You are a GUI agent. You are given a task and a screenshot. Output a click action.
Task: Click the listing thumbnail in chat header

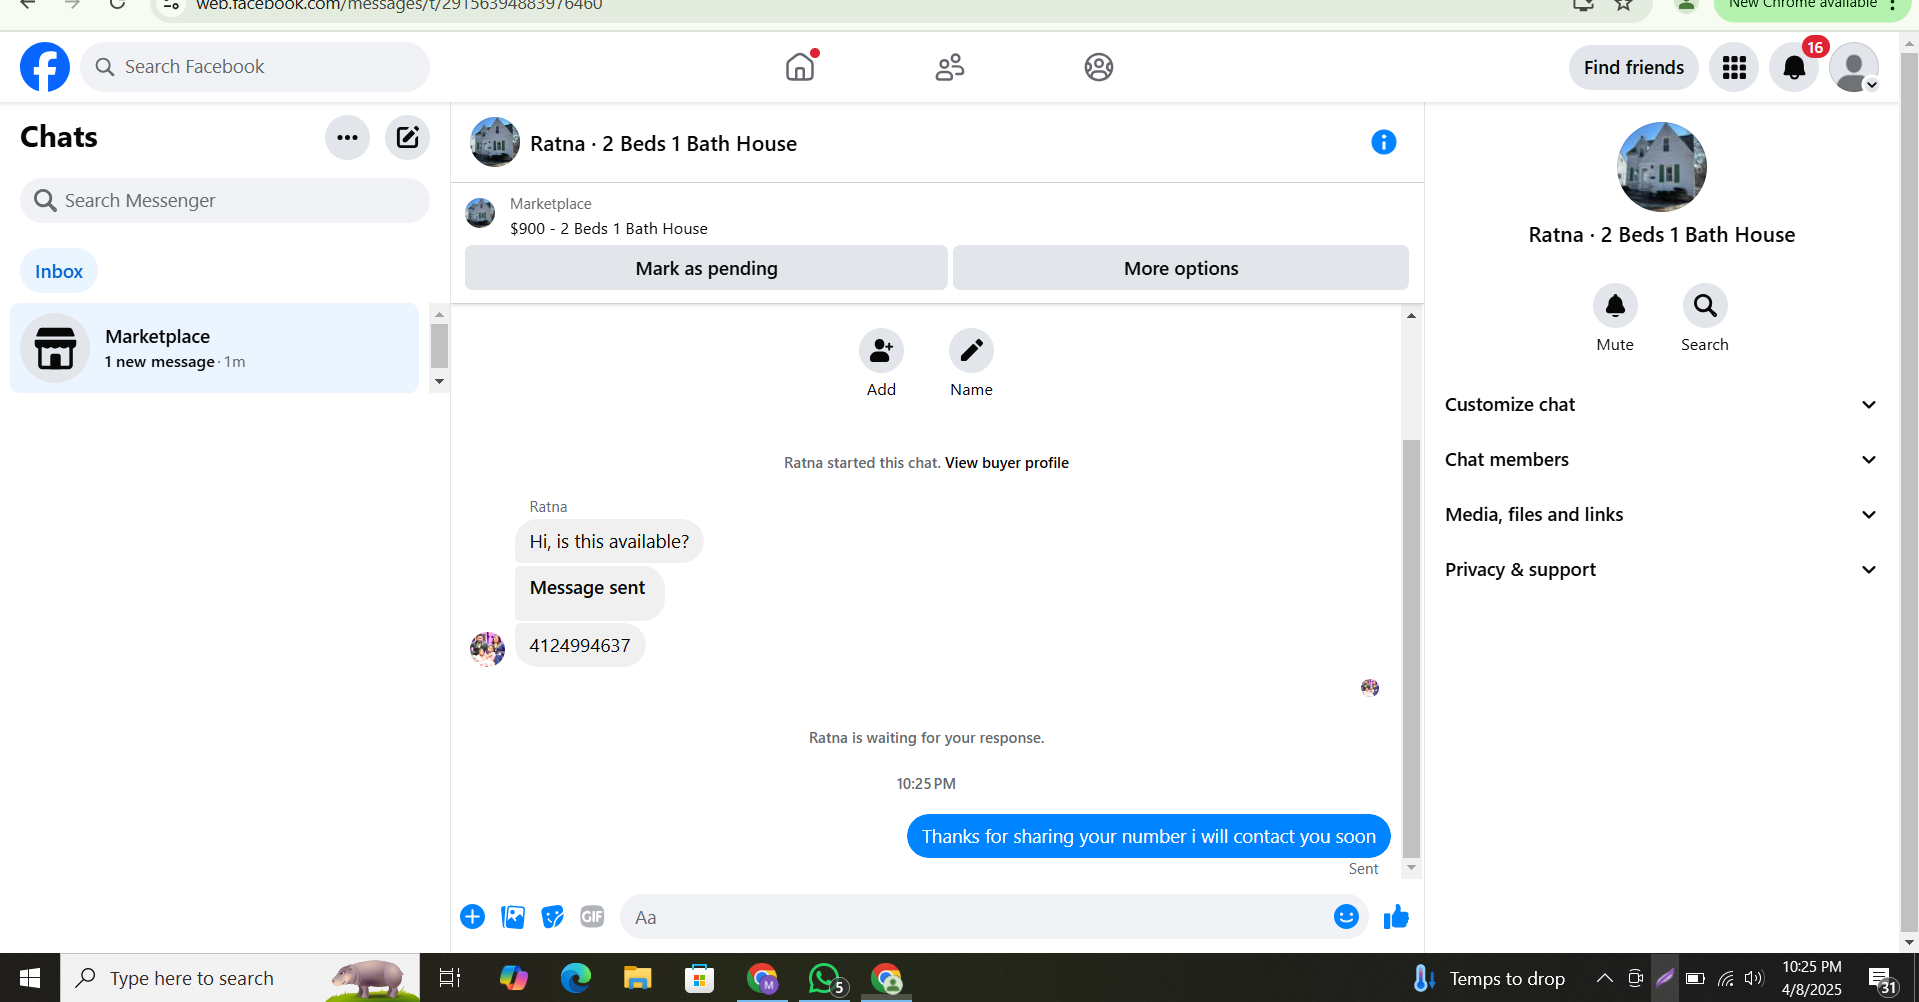(495, 142)
